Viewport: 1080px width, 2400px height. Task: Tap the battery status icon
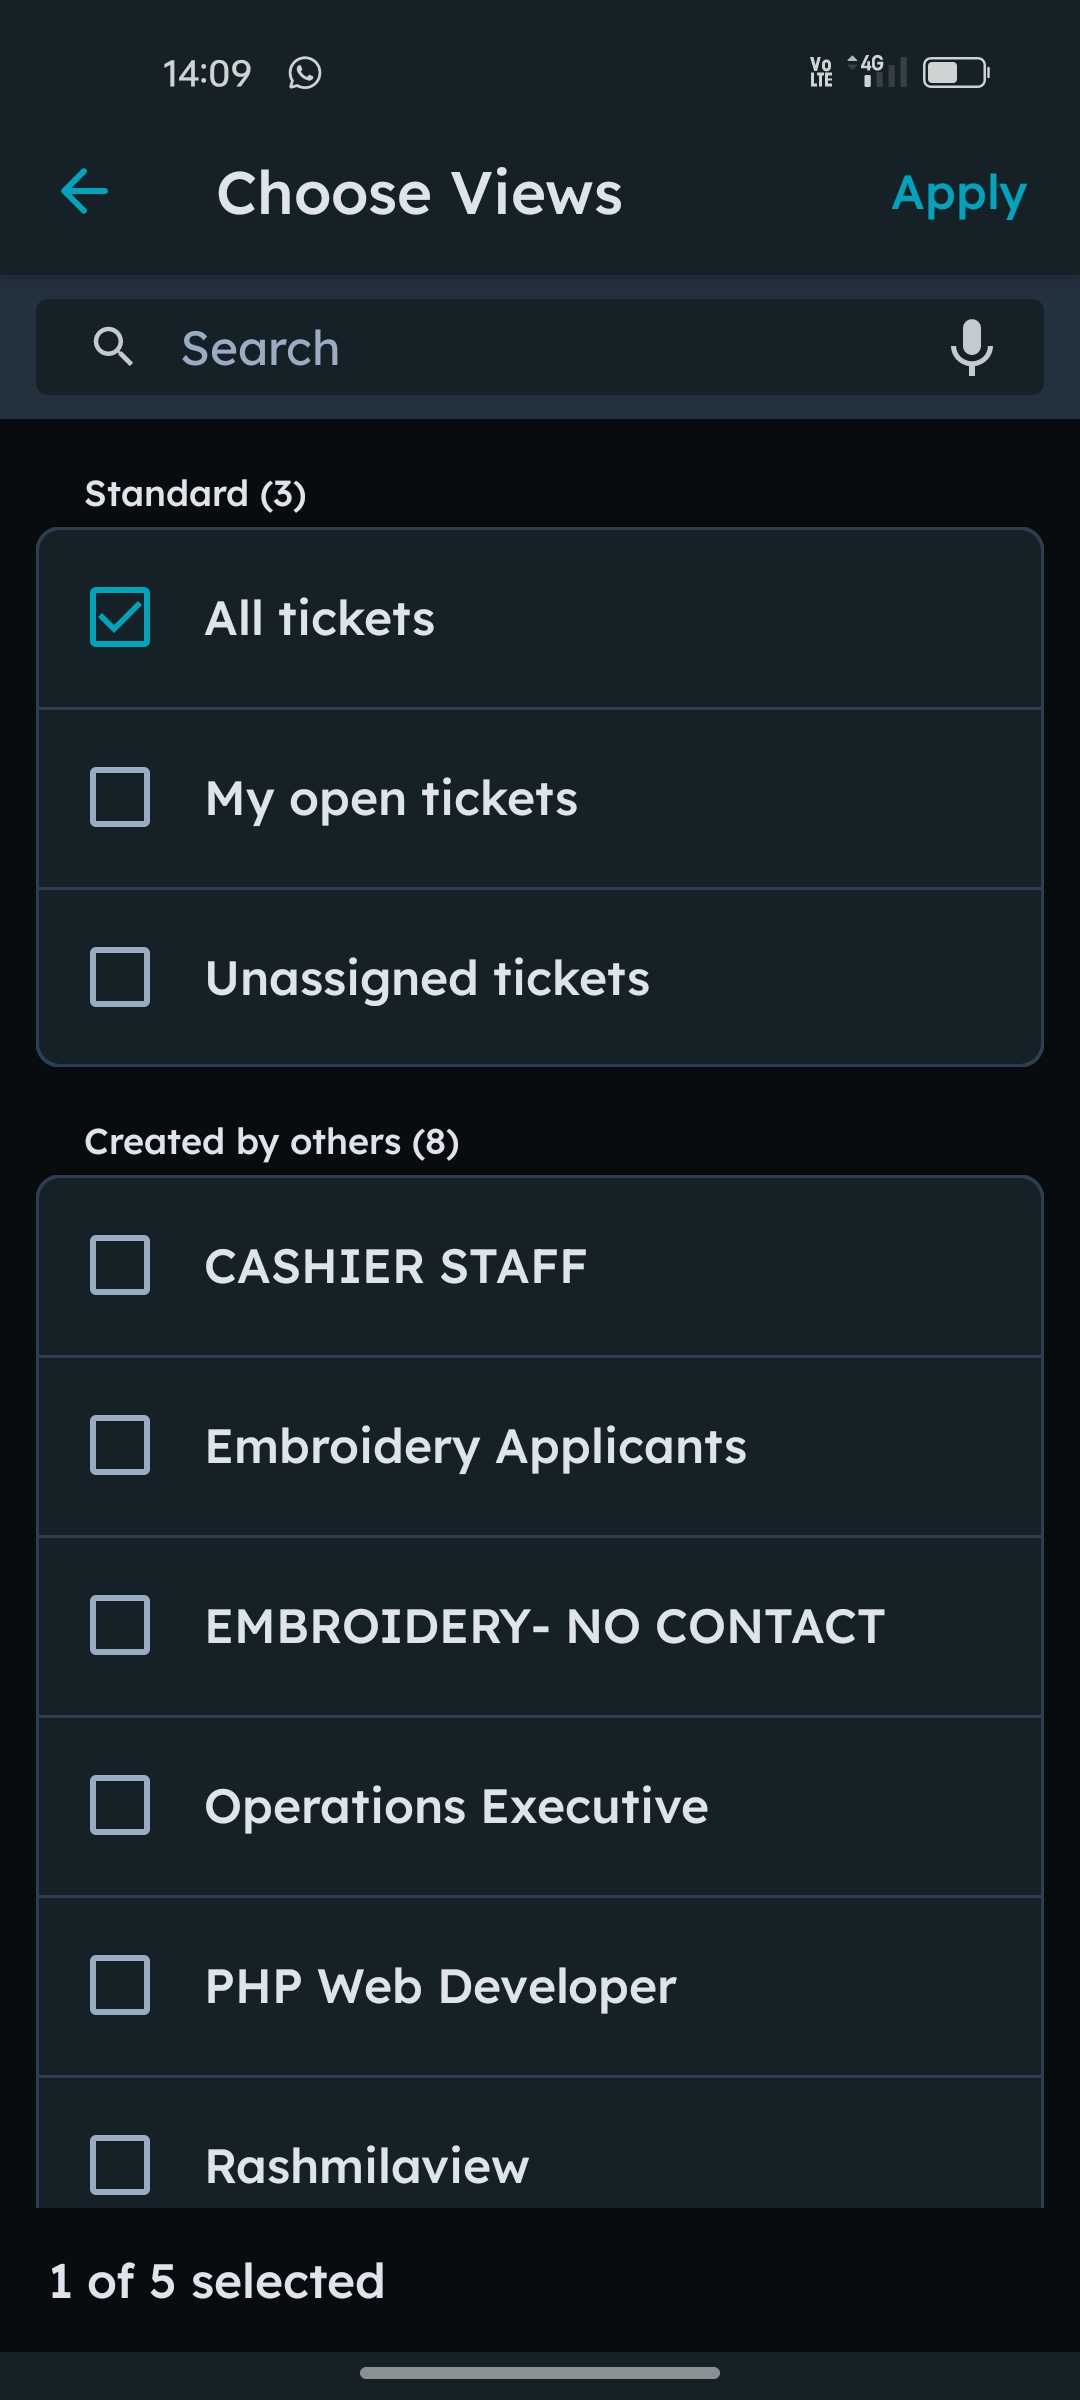coord(956,73)
